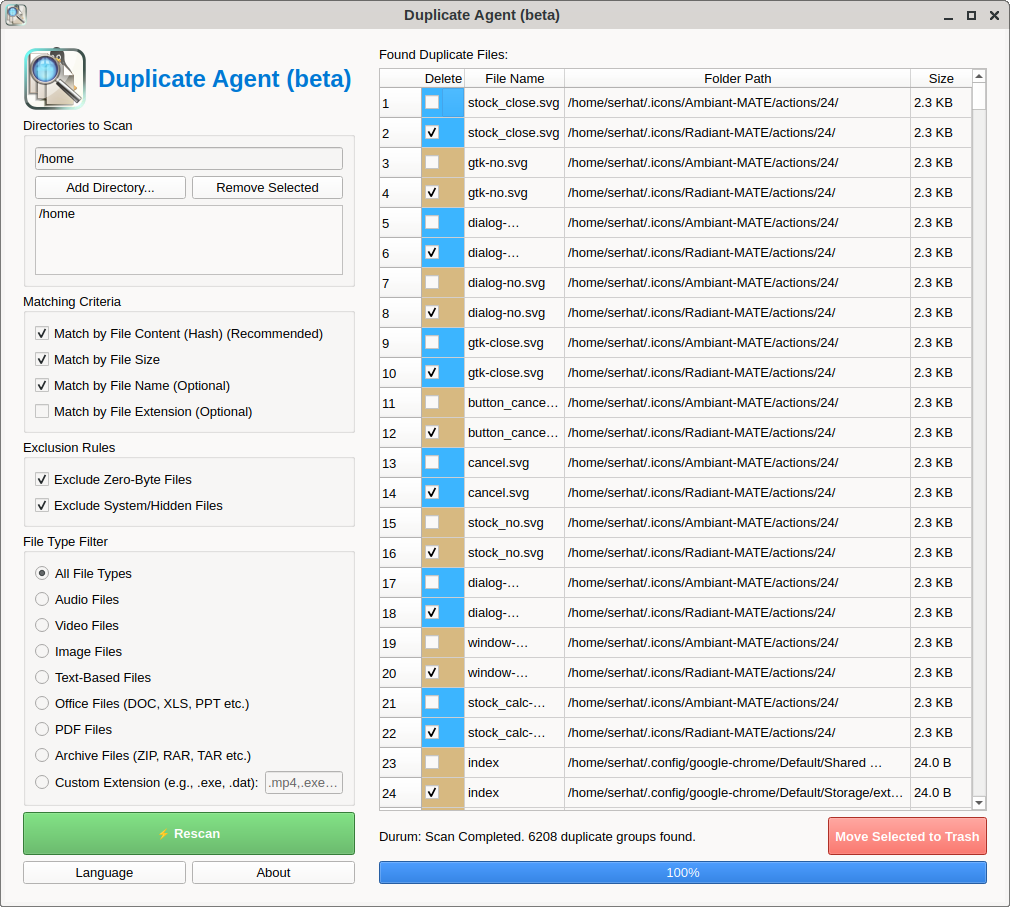Click the Rescan button
The width and height of the screenshot is (1010, 907).
click(189, 833)
